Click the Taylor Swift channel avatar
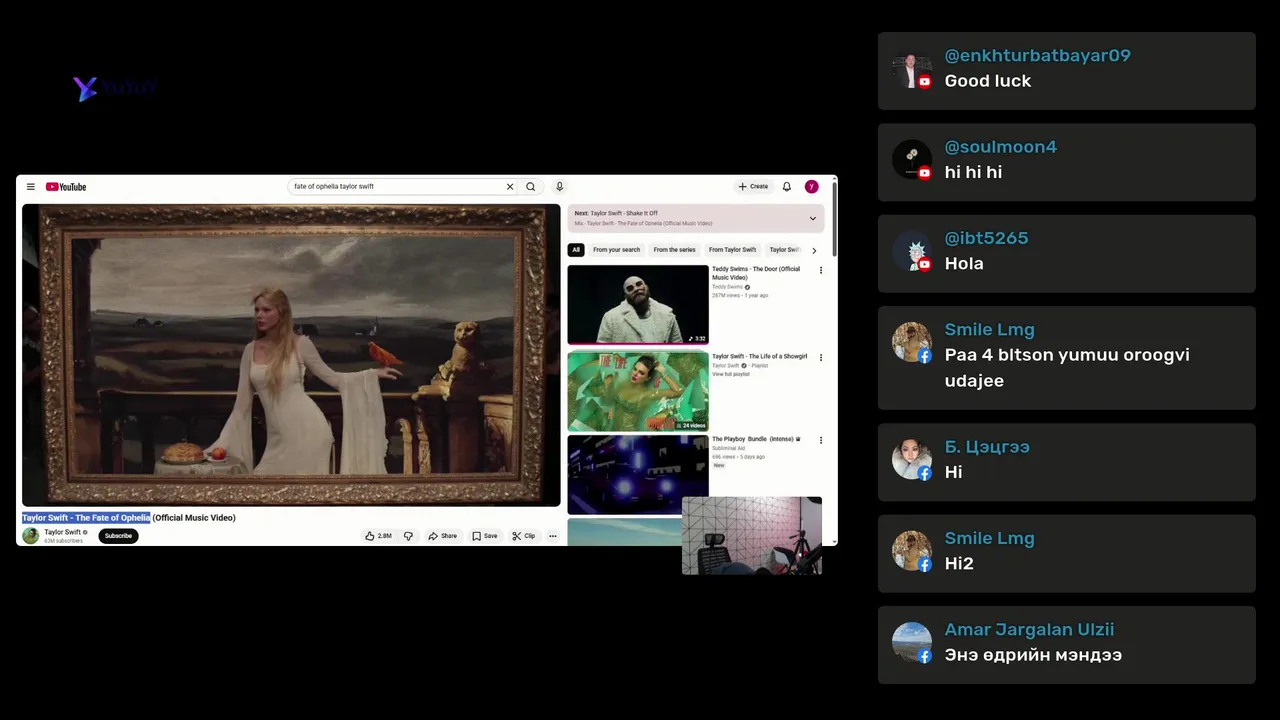 point(31,536)
